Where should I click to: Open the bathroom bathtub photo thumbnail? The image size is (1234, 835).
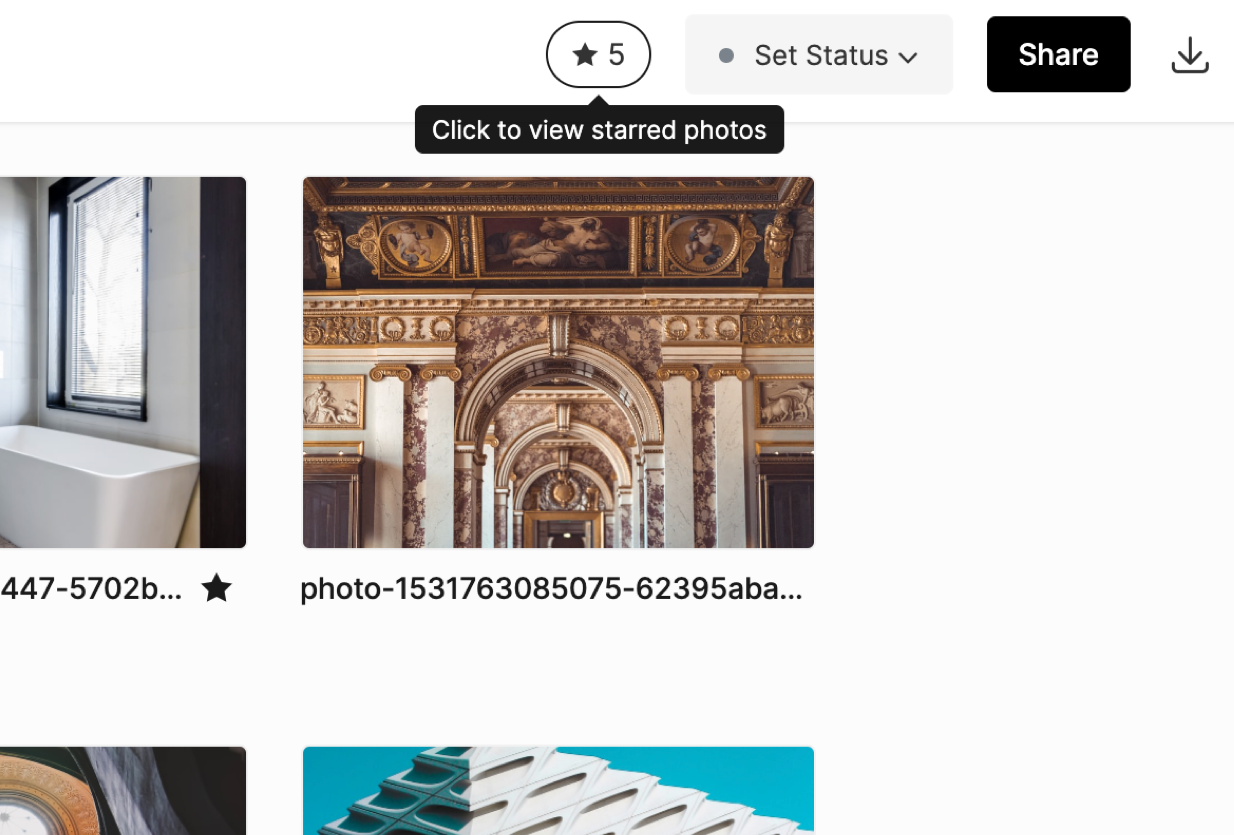click(122, 362)
